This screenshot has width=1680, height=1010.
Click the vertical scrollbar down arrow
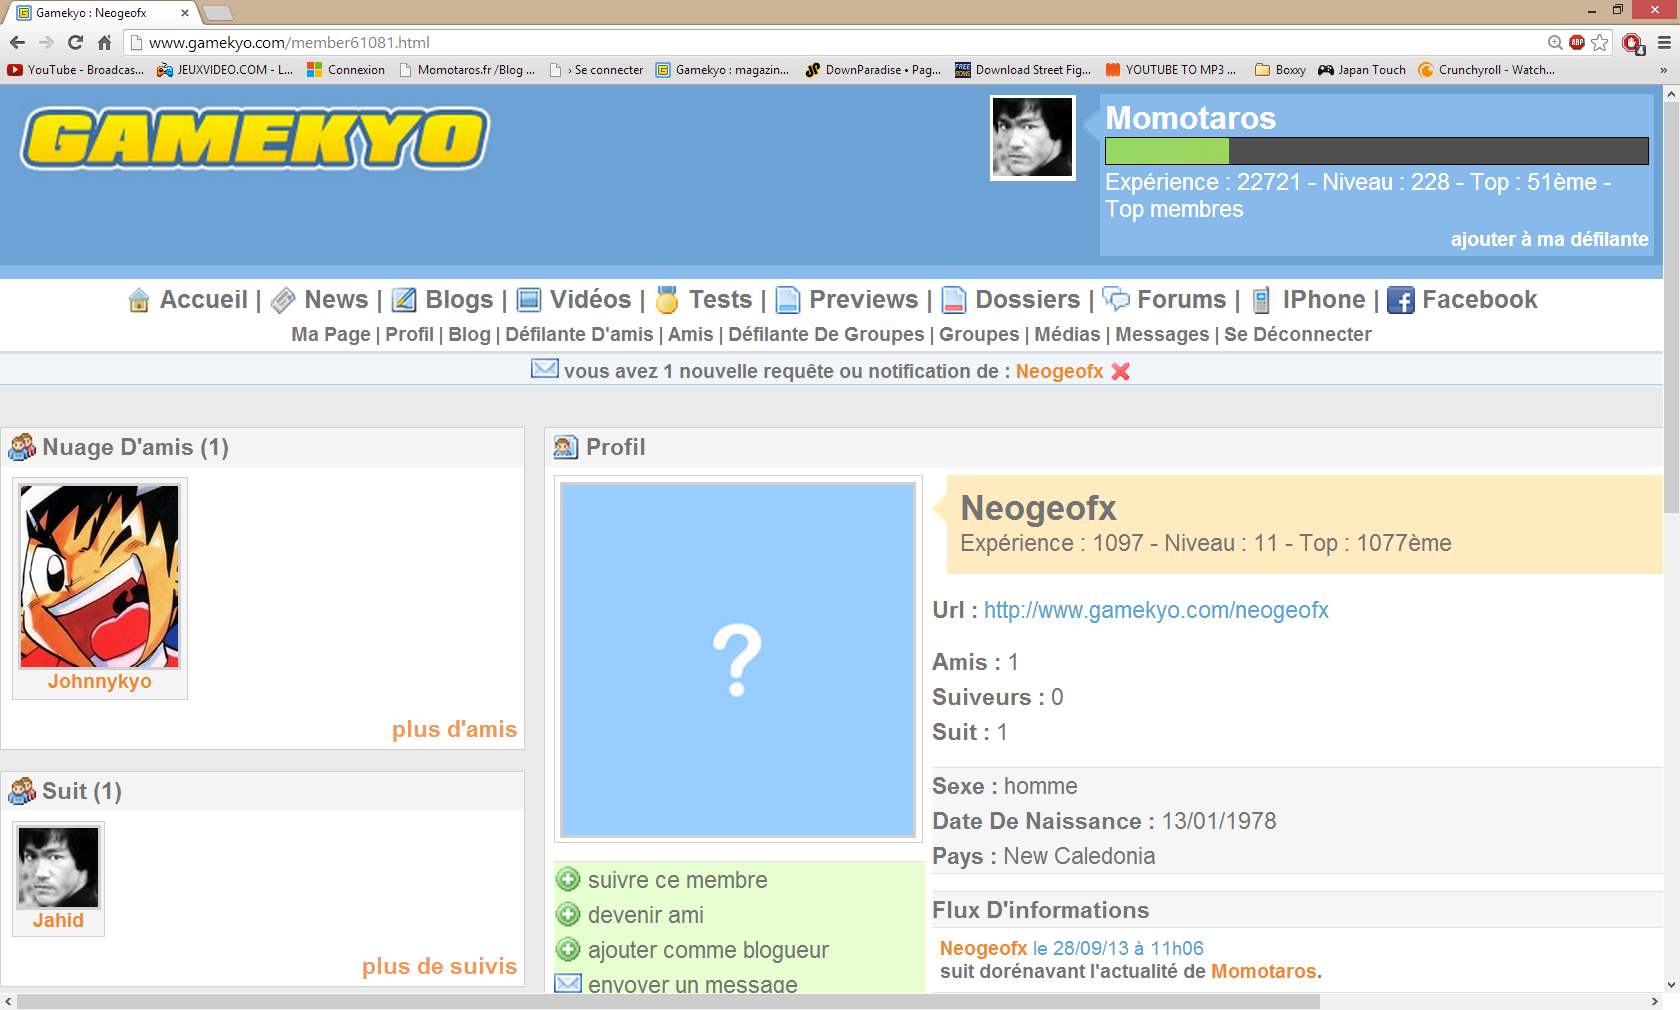[x=1671, y=985]
